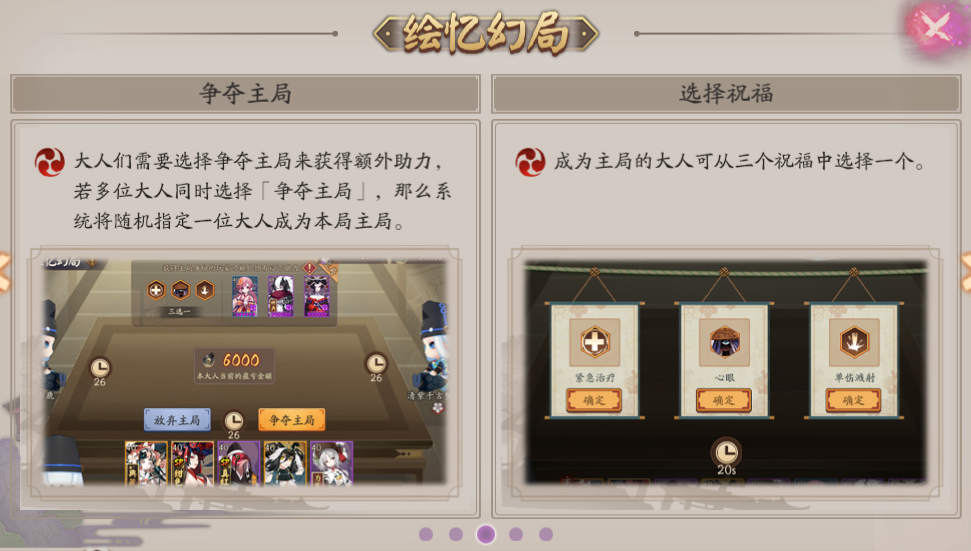
Task: Show the previous tutorial page arrow
Action: pos(4,271)
